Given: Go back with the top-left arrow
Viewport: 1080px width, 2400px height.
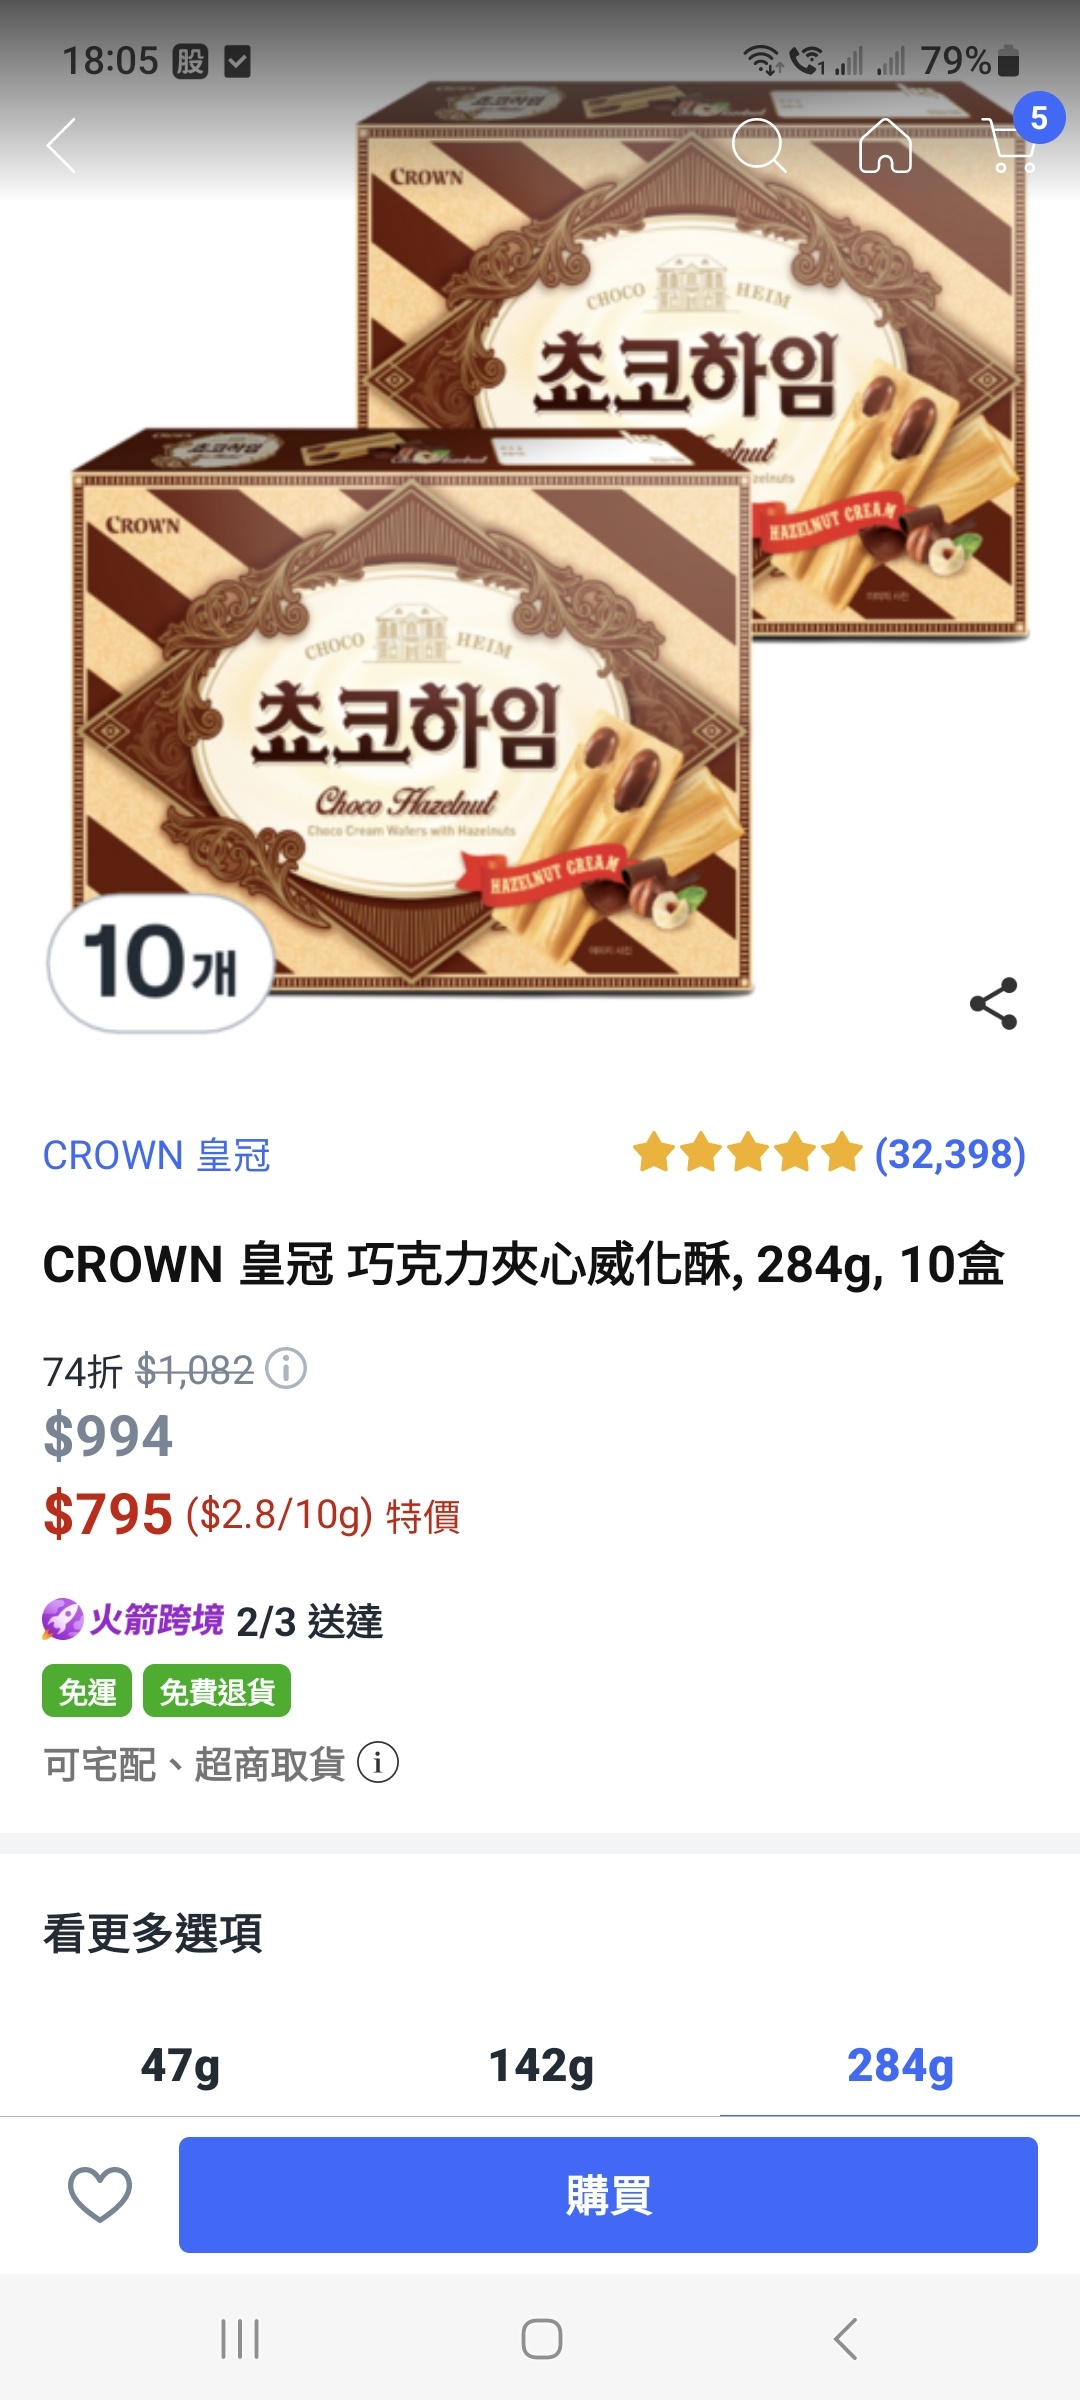Looking at the screenshot, I should [62, 146].
